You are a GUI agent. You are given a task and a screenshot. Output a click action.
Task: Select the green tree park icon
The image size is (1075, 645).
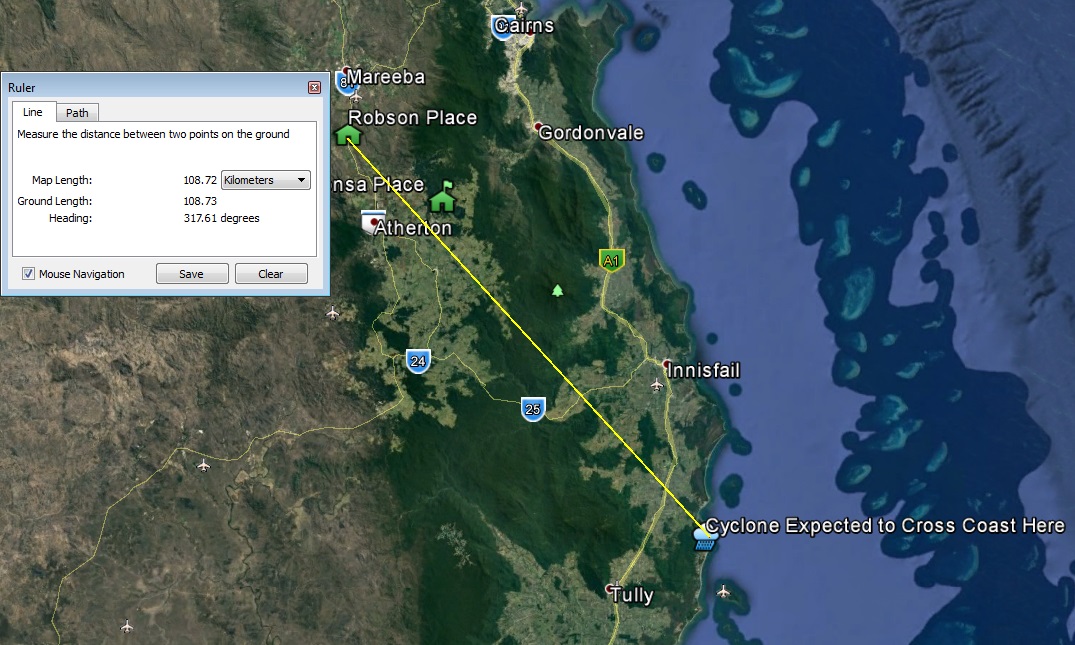[x=557, y=291]
